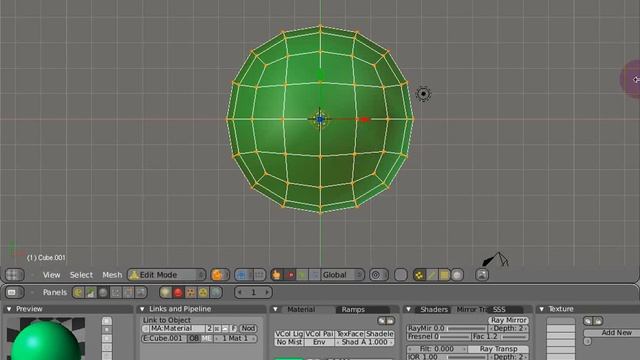Select the rotate manipulator mode

302,275
